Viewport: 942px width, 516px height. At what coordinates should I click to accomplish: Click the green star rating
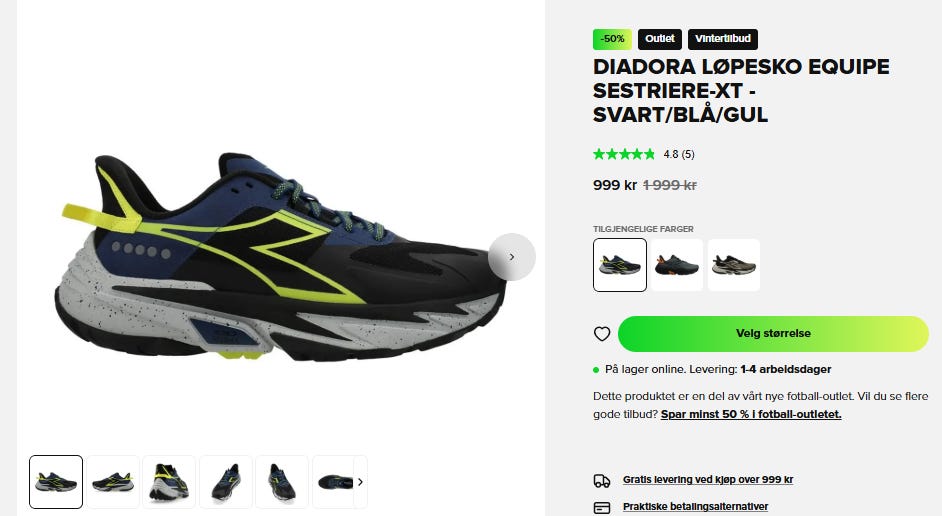point(624,154)
